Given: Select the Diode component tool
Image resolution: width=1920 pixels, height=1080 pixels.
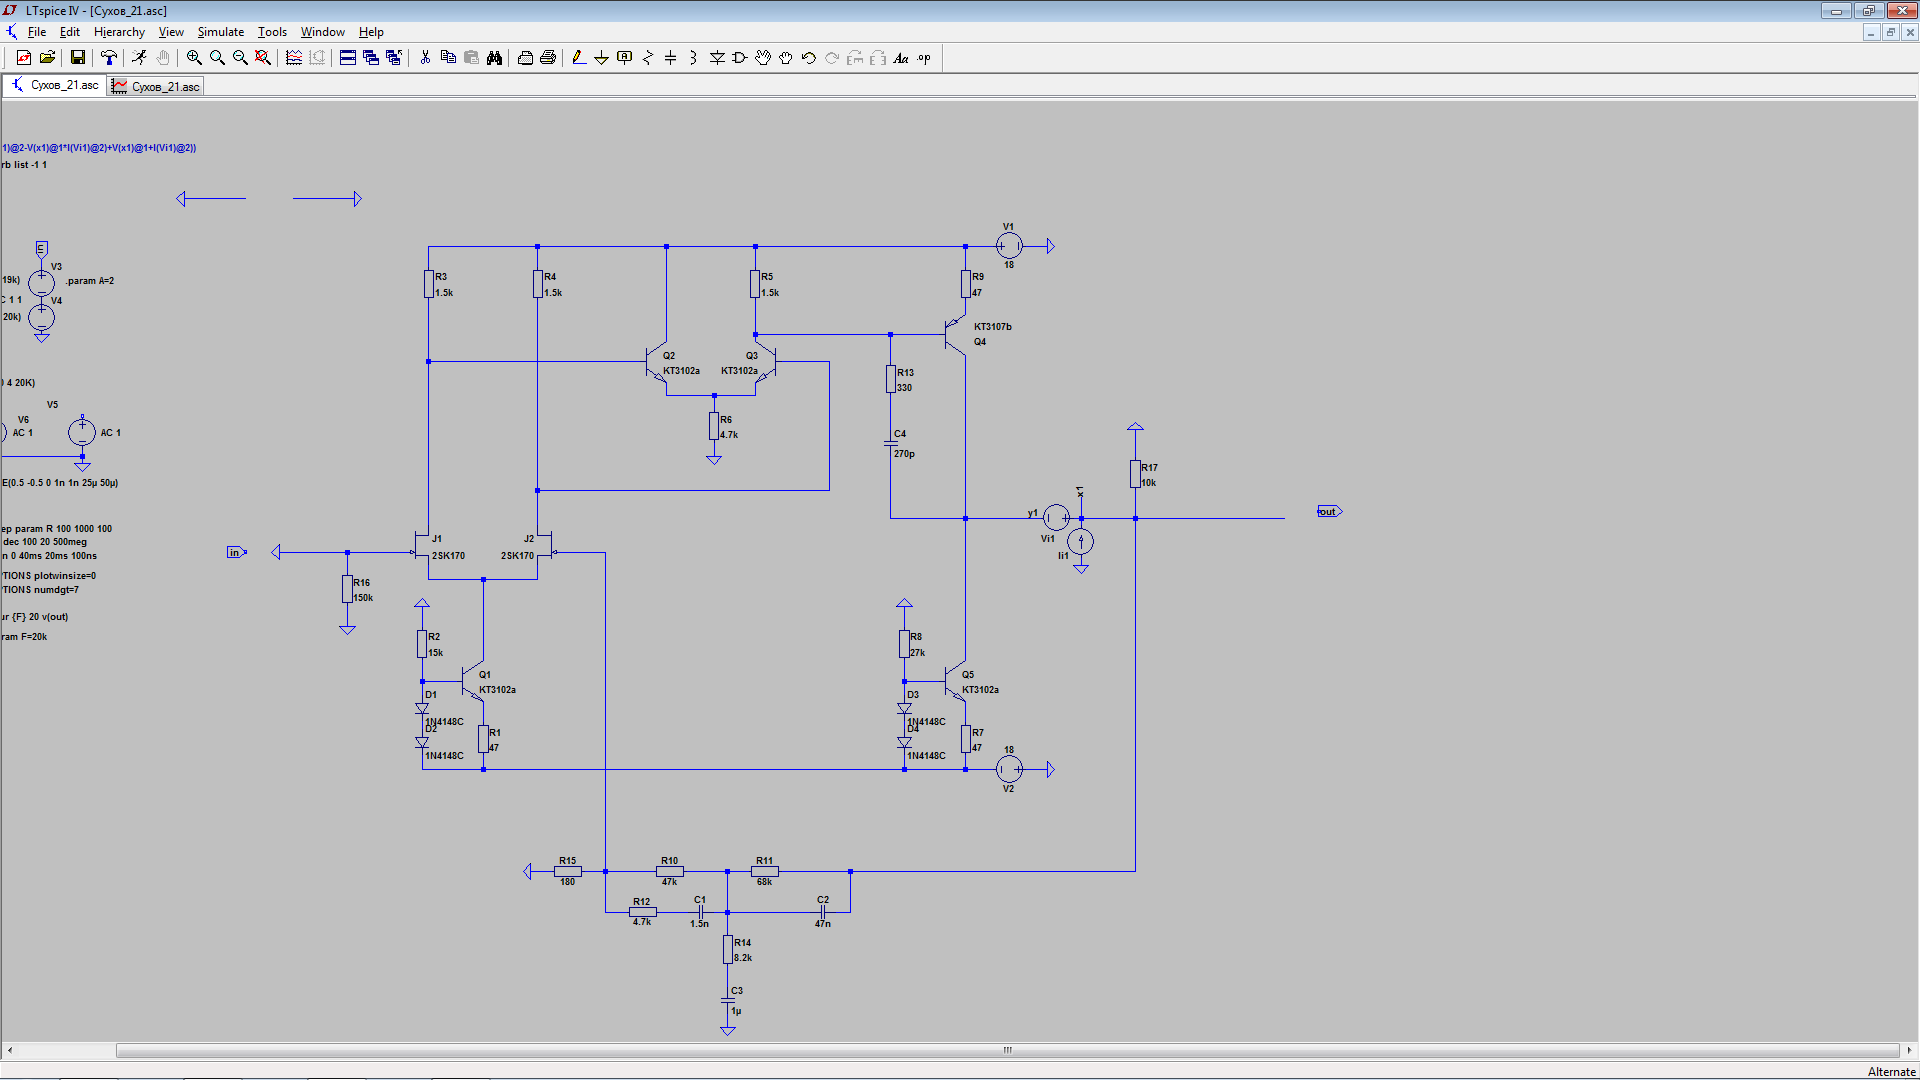Looking at the screenshot, I should click(717, 58).
